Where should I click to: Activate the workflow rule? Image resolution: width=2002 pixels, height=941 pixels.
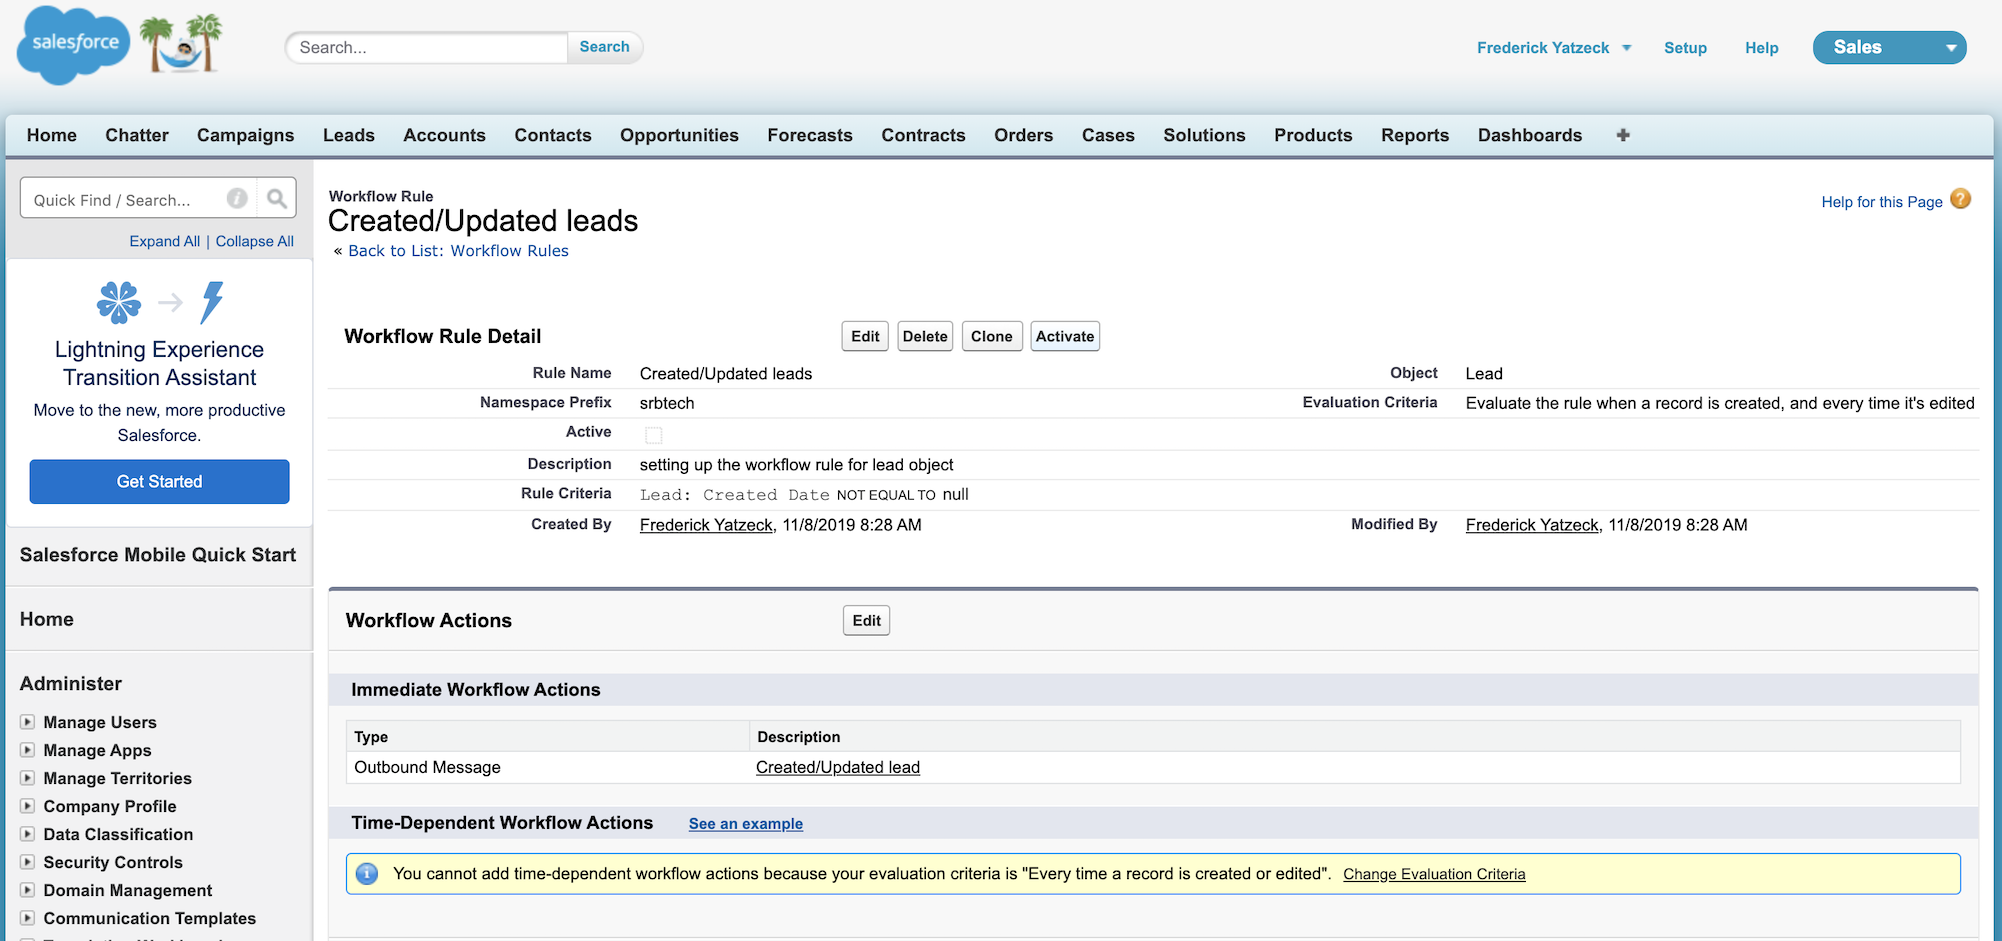(x=1065, y=336)
